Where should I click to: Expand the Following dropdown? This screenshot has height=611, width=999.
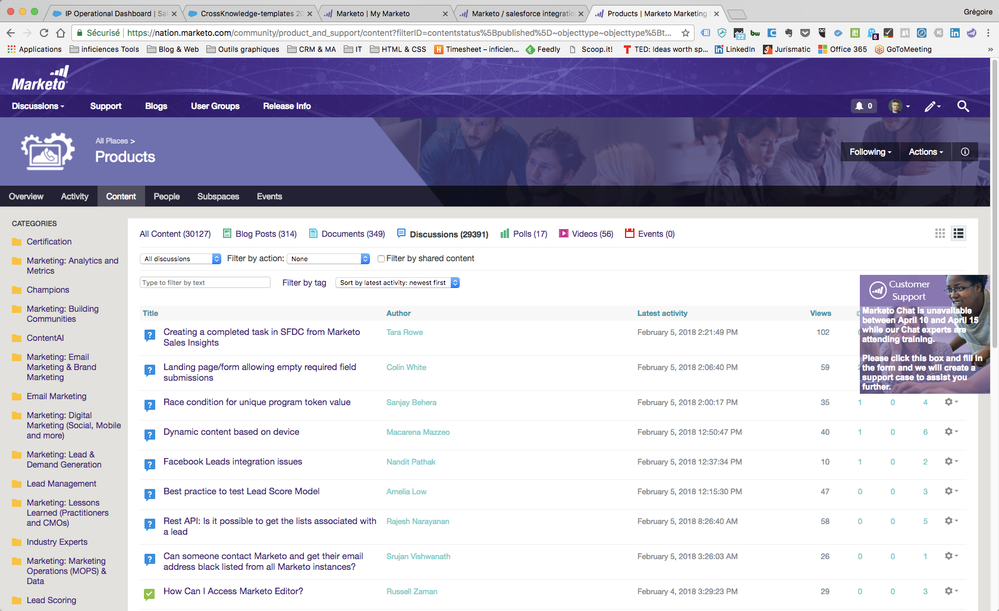click(870, 152)
